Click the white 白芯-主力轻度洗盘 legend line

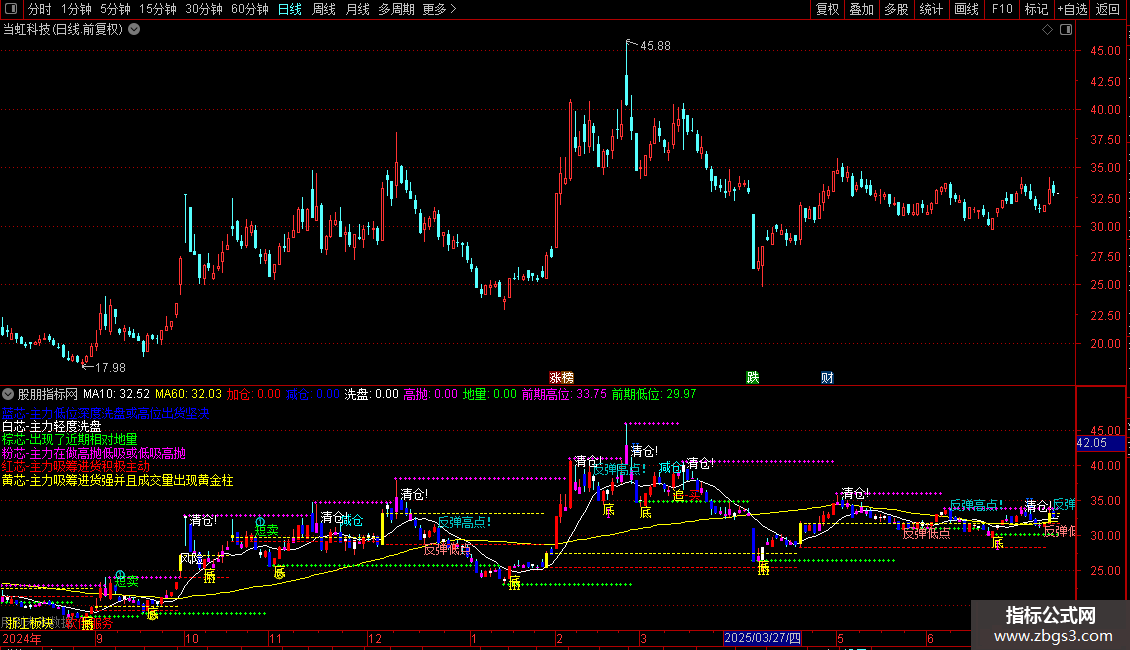pos(52,427)
